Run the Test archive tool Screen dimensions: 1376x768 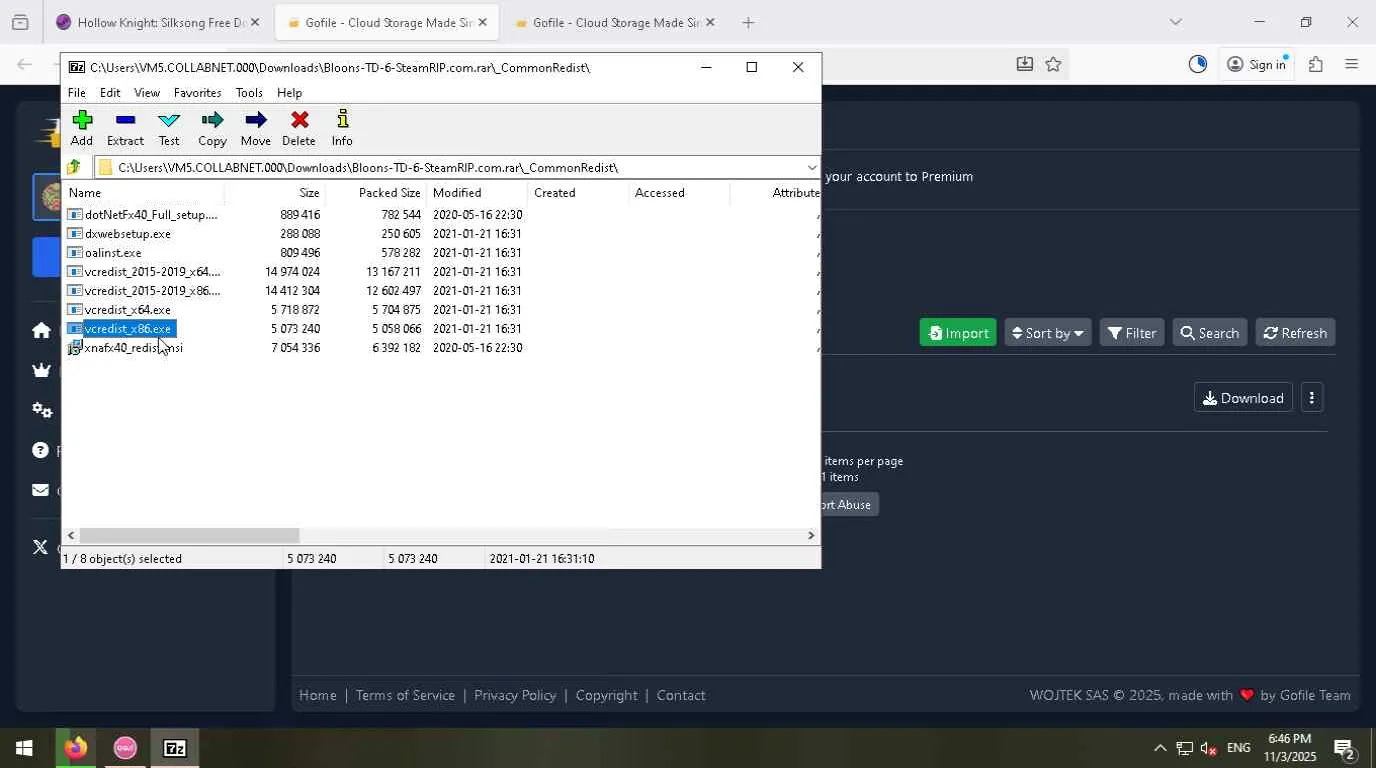[x=169, y=128]
